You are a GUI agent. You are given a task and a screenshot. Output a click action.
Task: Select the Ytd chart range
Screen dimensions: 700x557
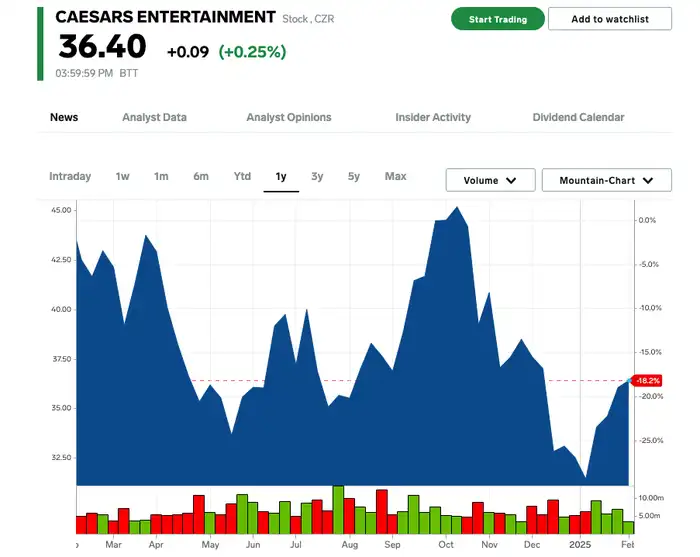[242, 177]
